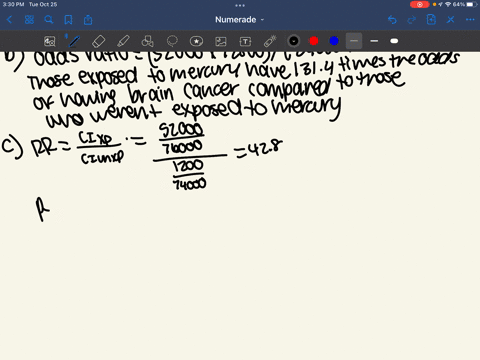Choose the red pen color

pos(314,41)
